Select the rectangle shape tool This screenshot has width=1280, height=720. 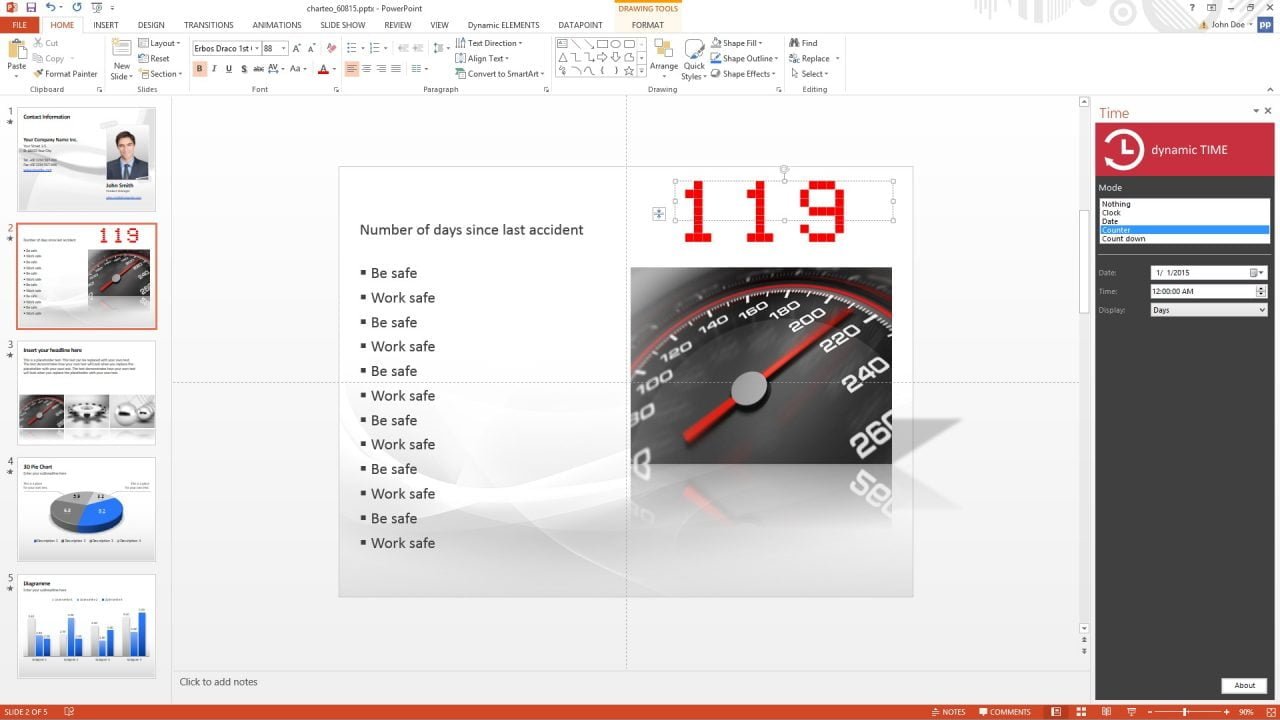point(600,43)
